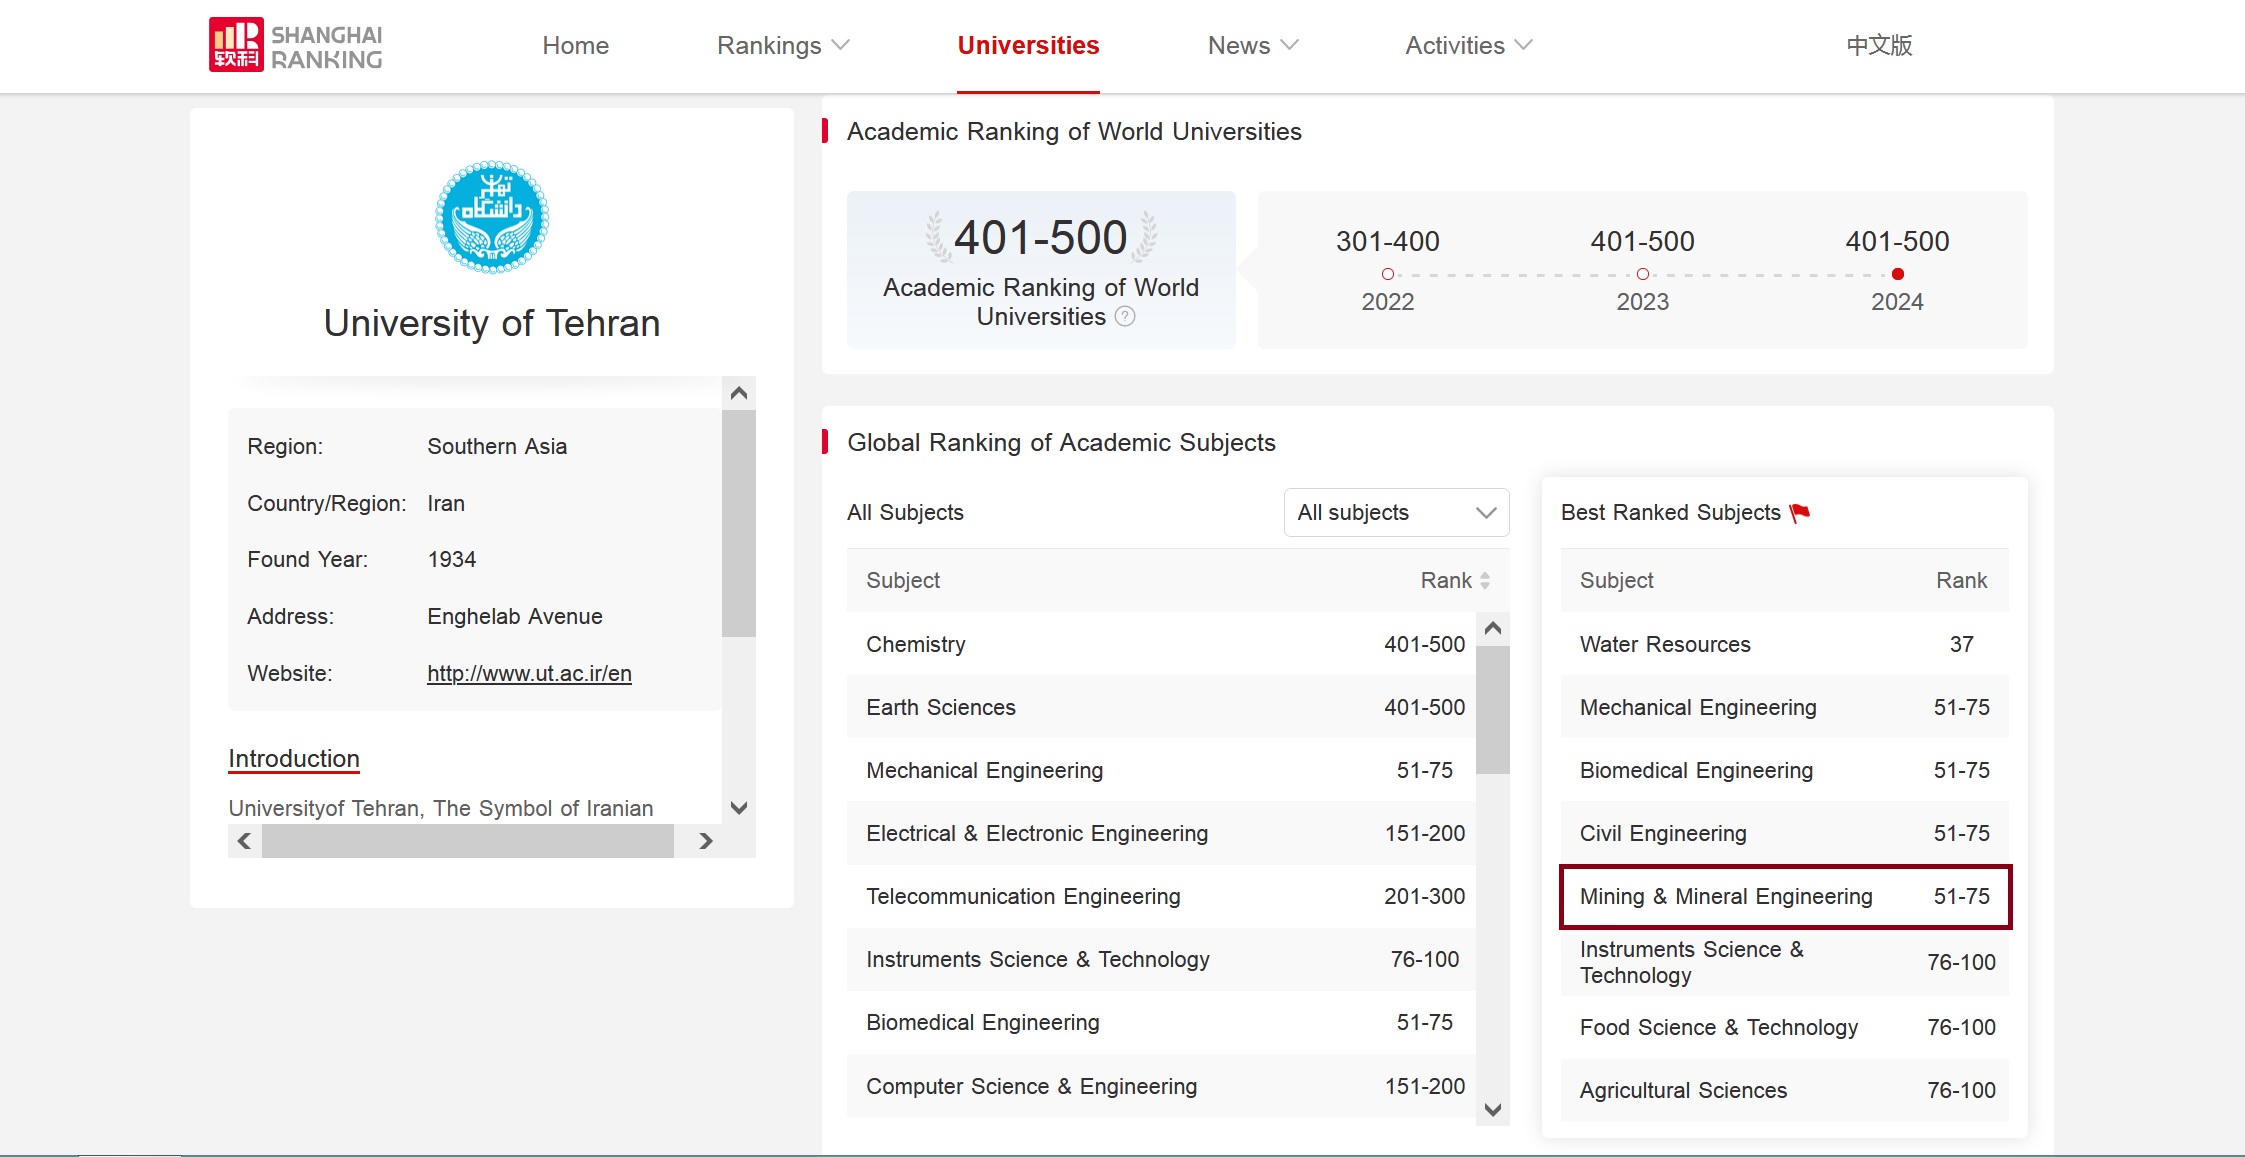The image size is (2245, 1157).
Task: Open the ut.ac.ir website link
Action: [529, 674]
